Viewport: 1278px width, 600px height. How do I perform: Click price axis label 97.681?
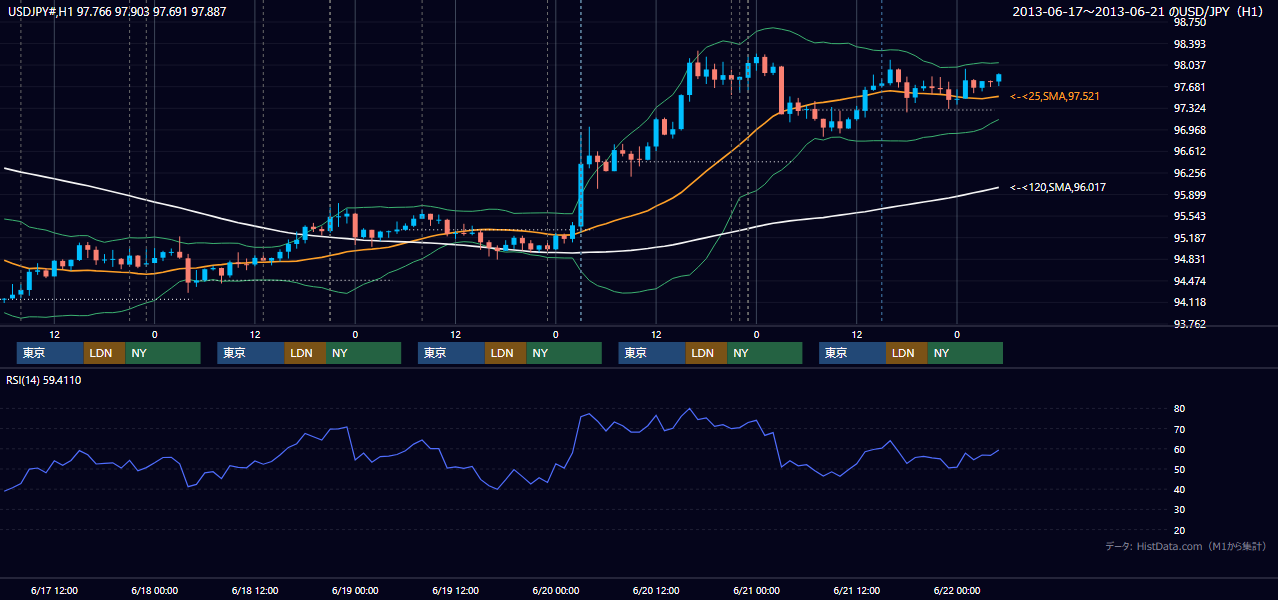1190,87
